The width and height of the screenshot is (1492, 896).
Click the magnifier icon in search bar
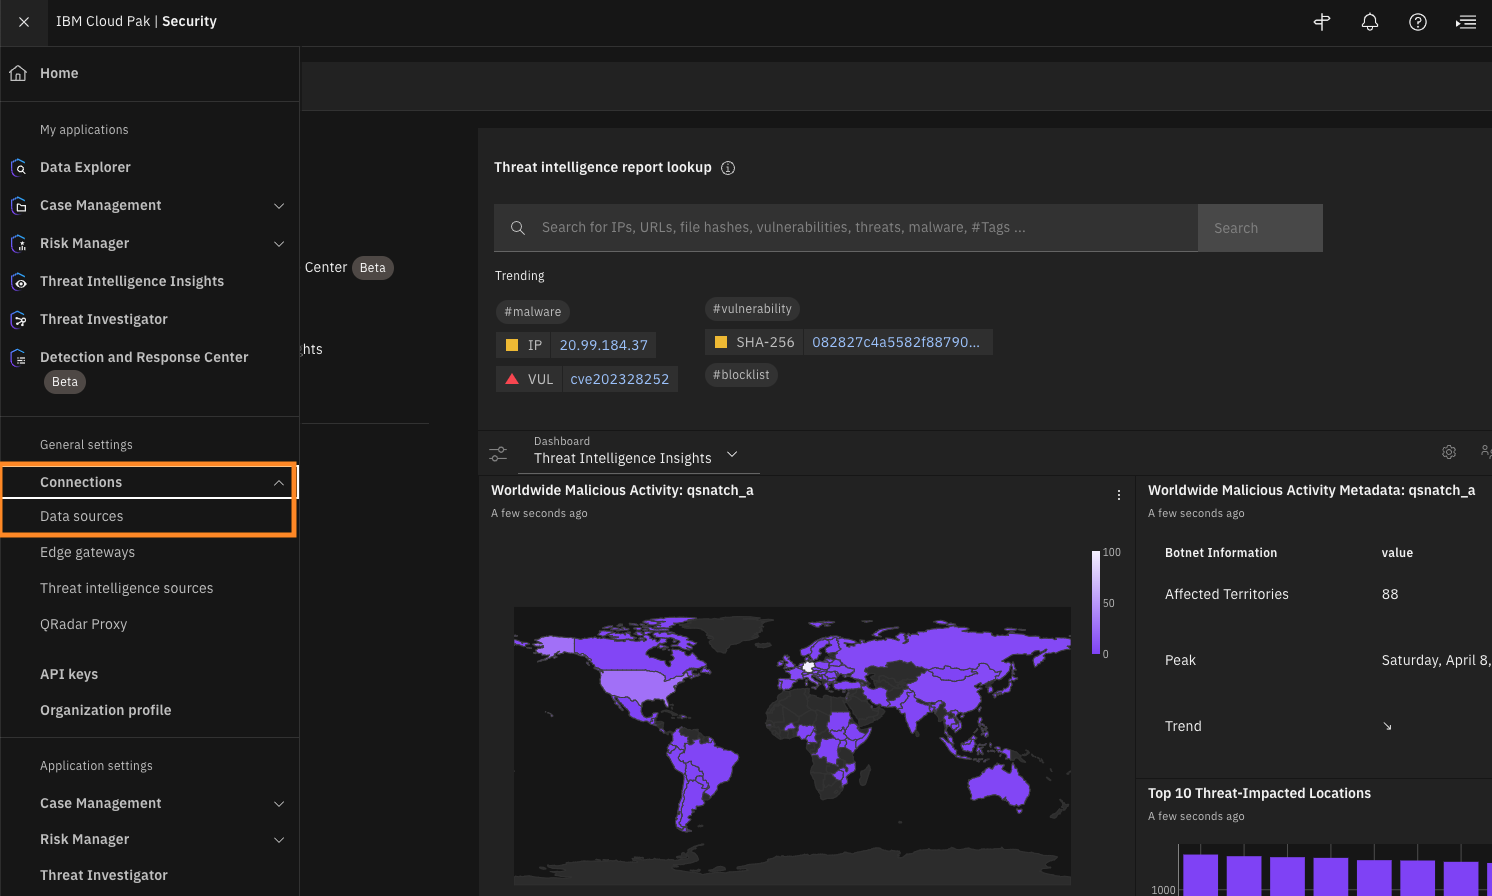518,228
